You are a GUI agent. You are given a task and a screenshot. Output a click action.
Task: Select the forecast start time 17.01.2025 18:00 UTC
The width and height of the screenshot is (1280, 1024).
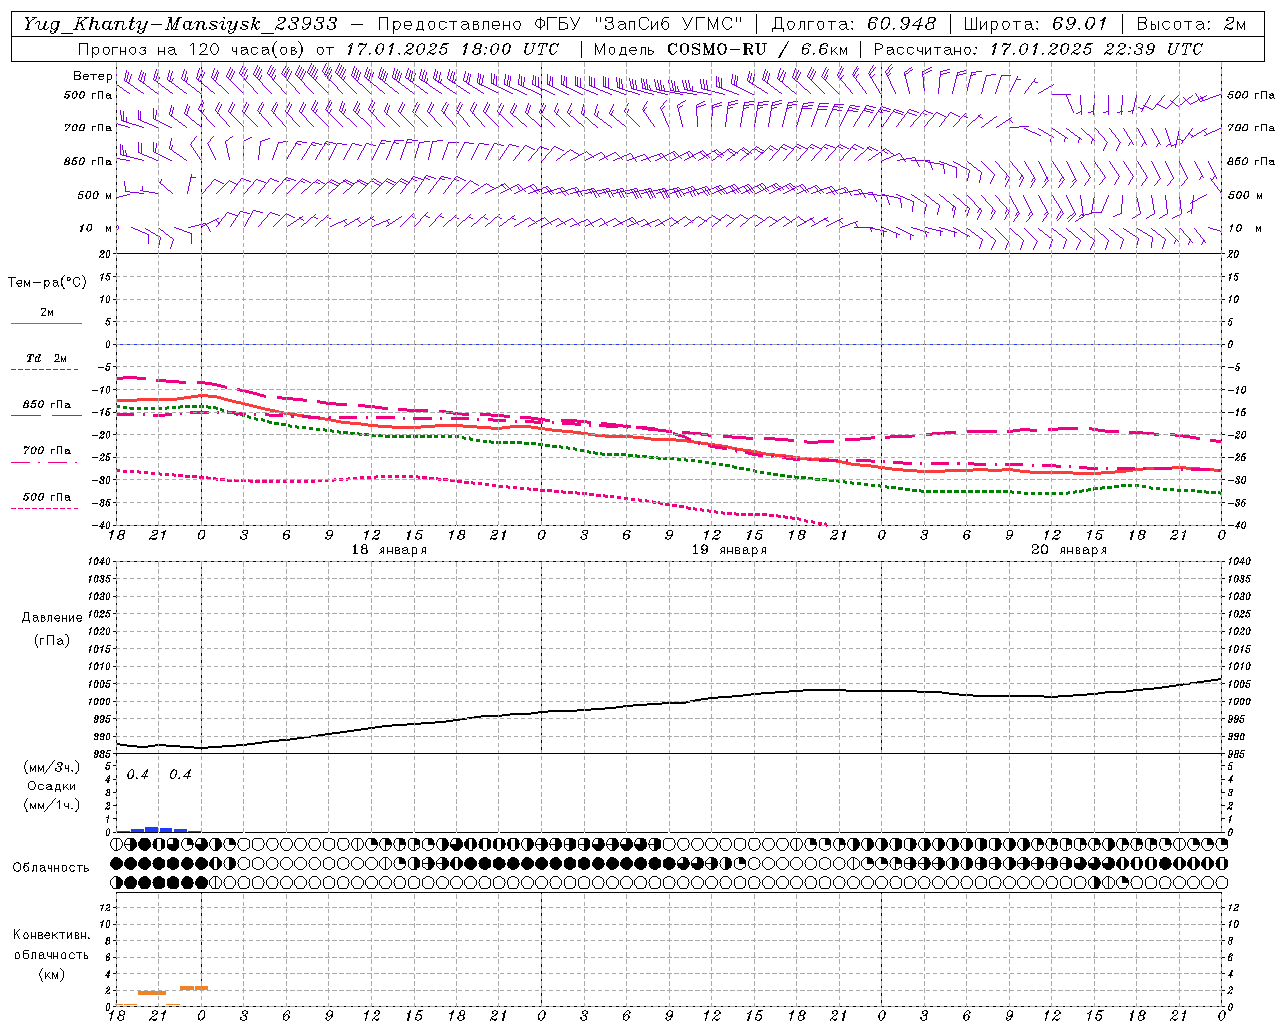click(452, 49)
